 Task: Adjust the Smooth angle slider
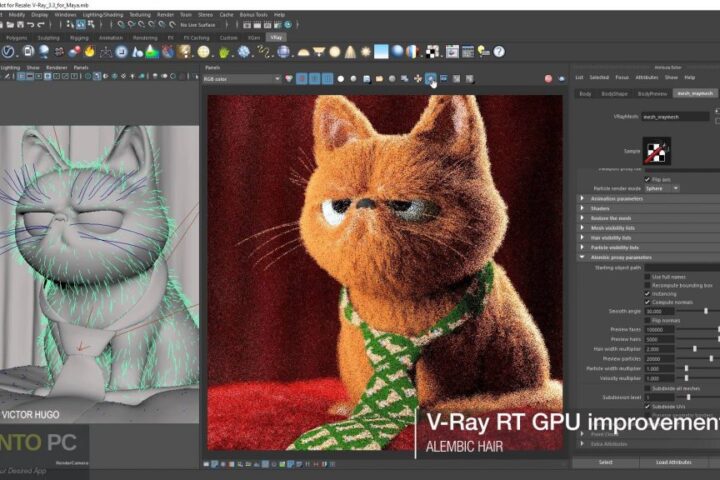click(706, 311)
